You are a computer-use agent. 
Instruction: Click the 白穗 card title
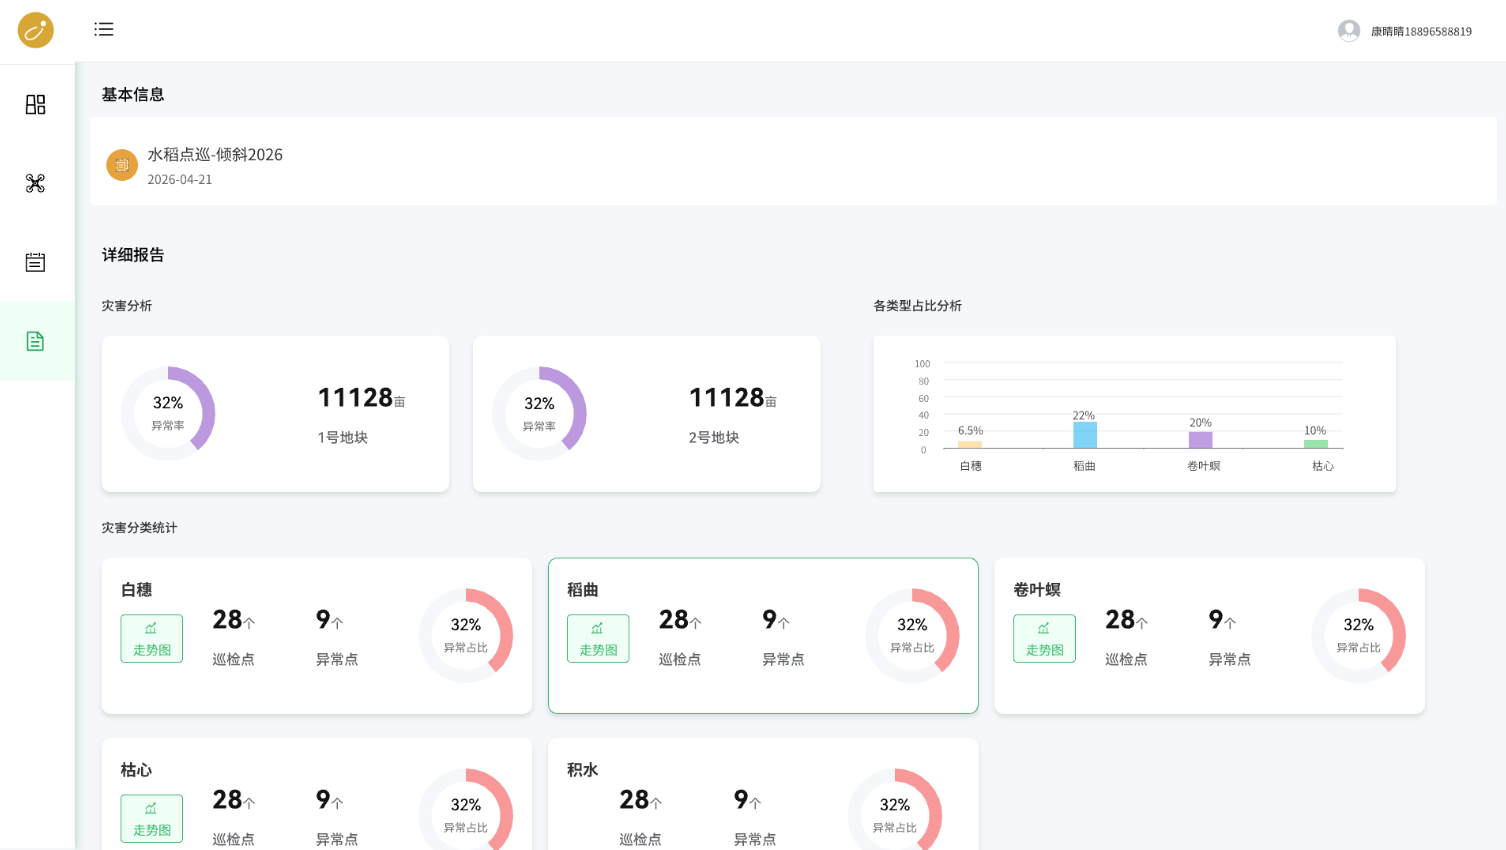click(x=137, y=590)
